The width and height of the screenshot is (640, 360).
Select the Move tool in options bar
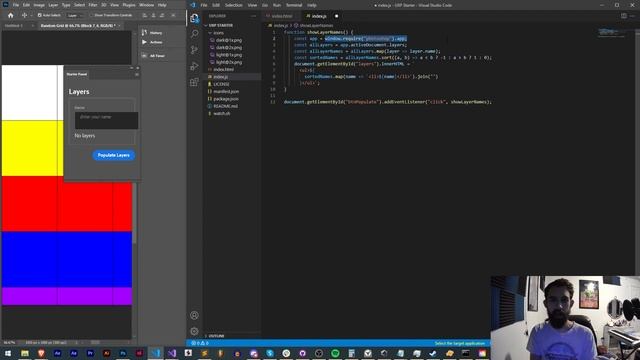click(x=24, y=15)
